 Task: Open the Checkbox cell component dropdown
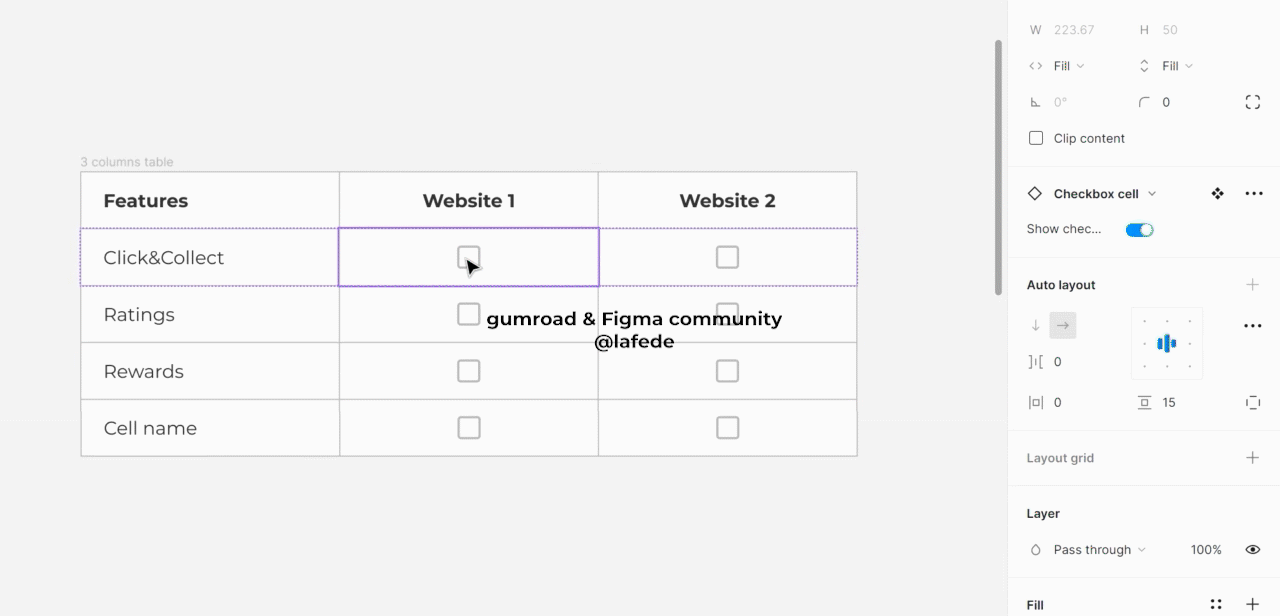pyautogui.click(x=1152, y=194)
